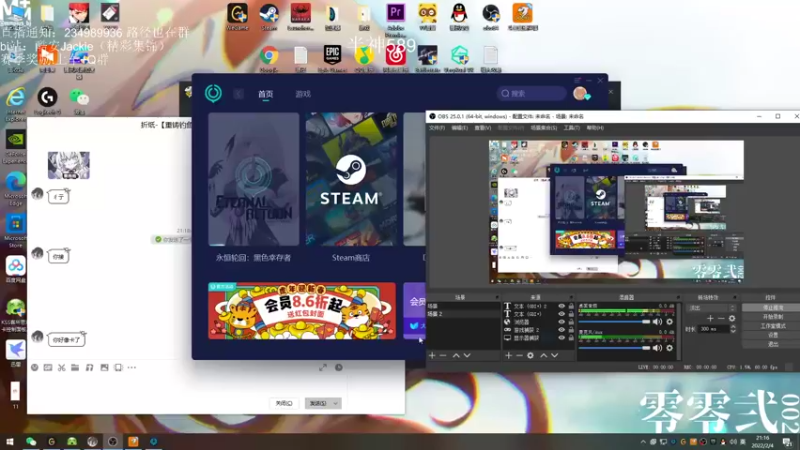The image size is (800, 450).
Task: Mute the Desktop Audio speaker in OBS mixer
Action: (658, 322)
